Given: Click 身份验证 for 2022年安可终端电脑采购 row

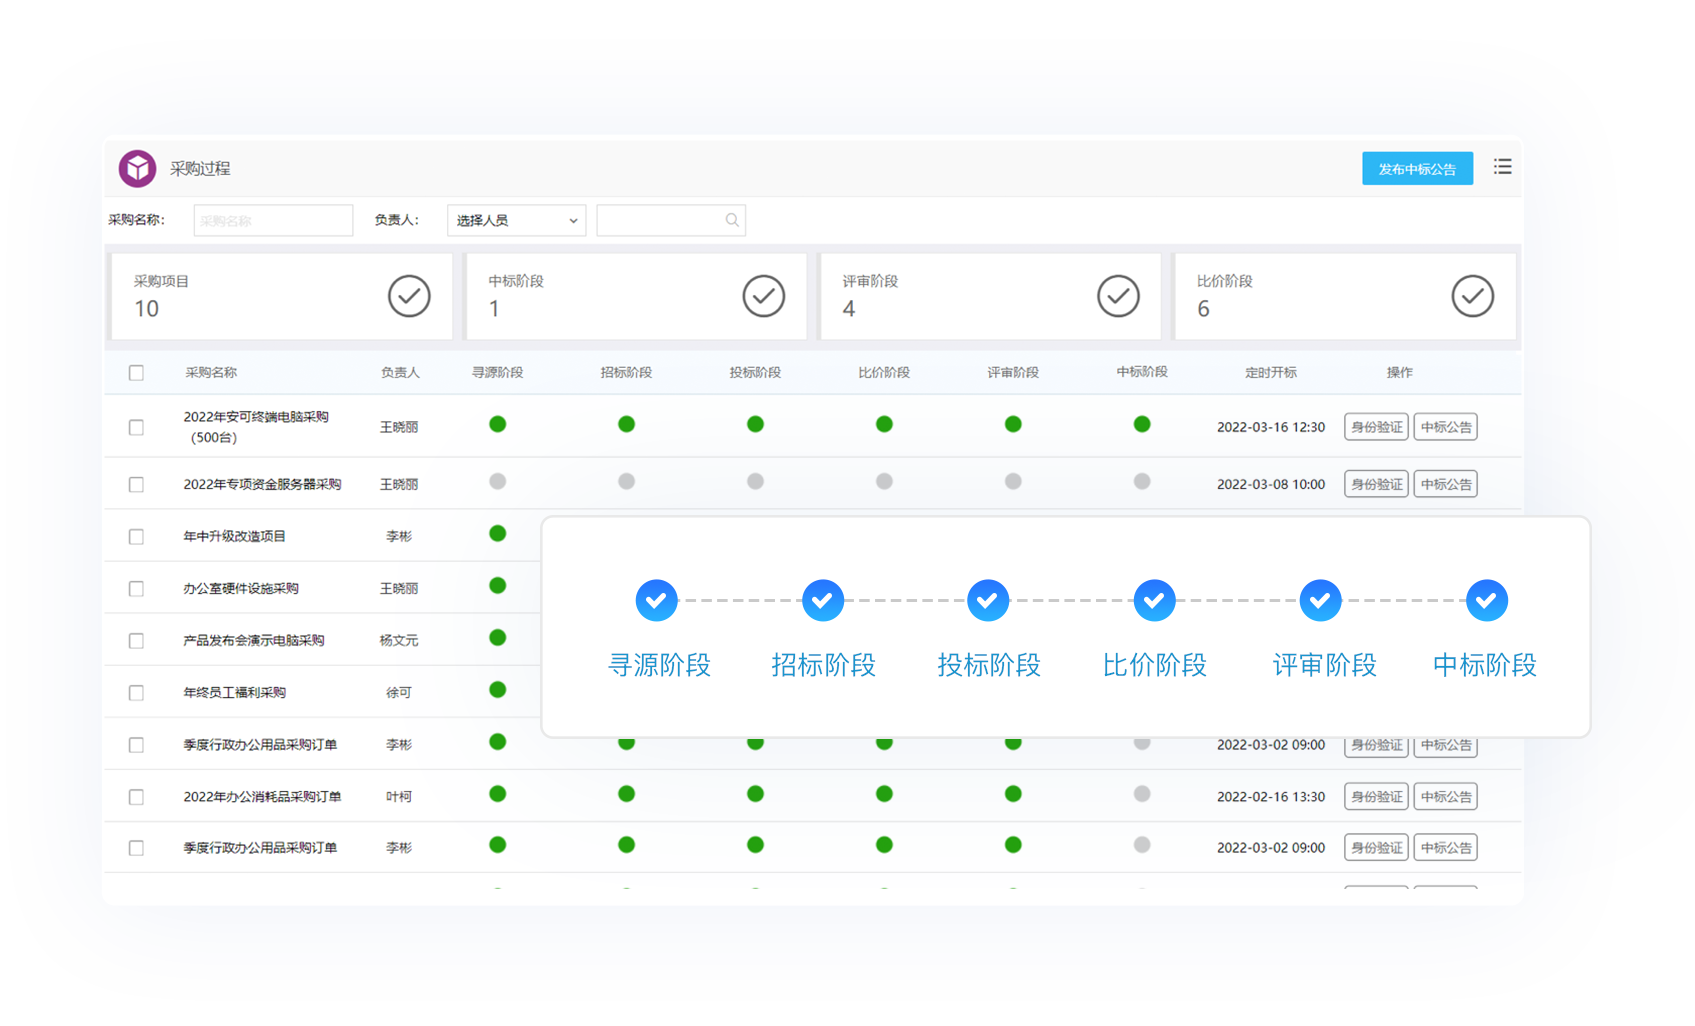Looking at the screenshot, I should click(x=1376, y=427).
